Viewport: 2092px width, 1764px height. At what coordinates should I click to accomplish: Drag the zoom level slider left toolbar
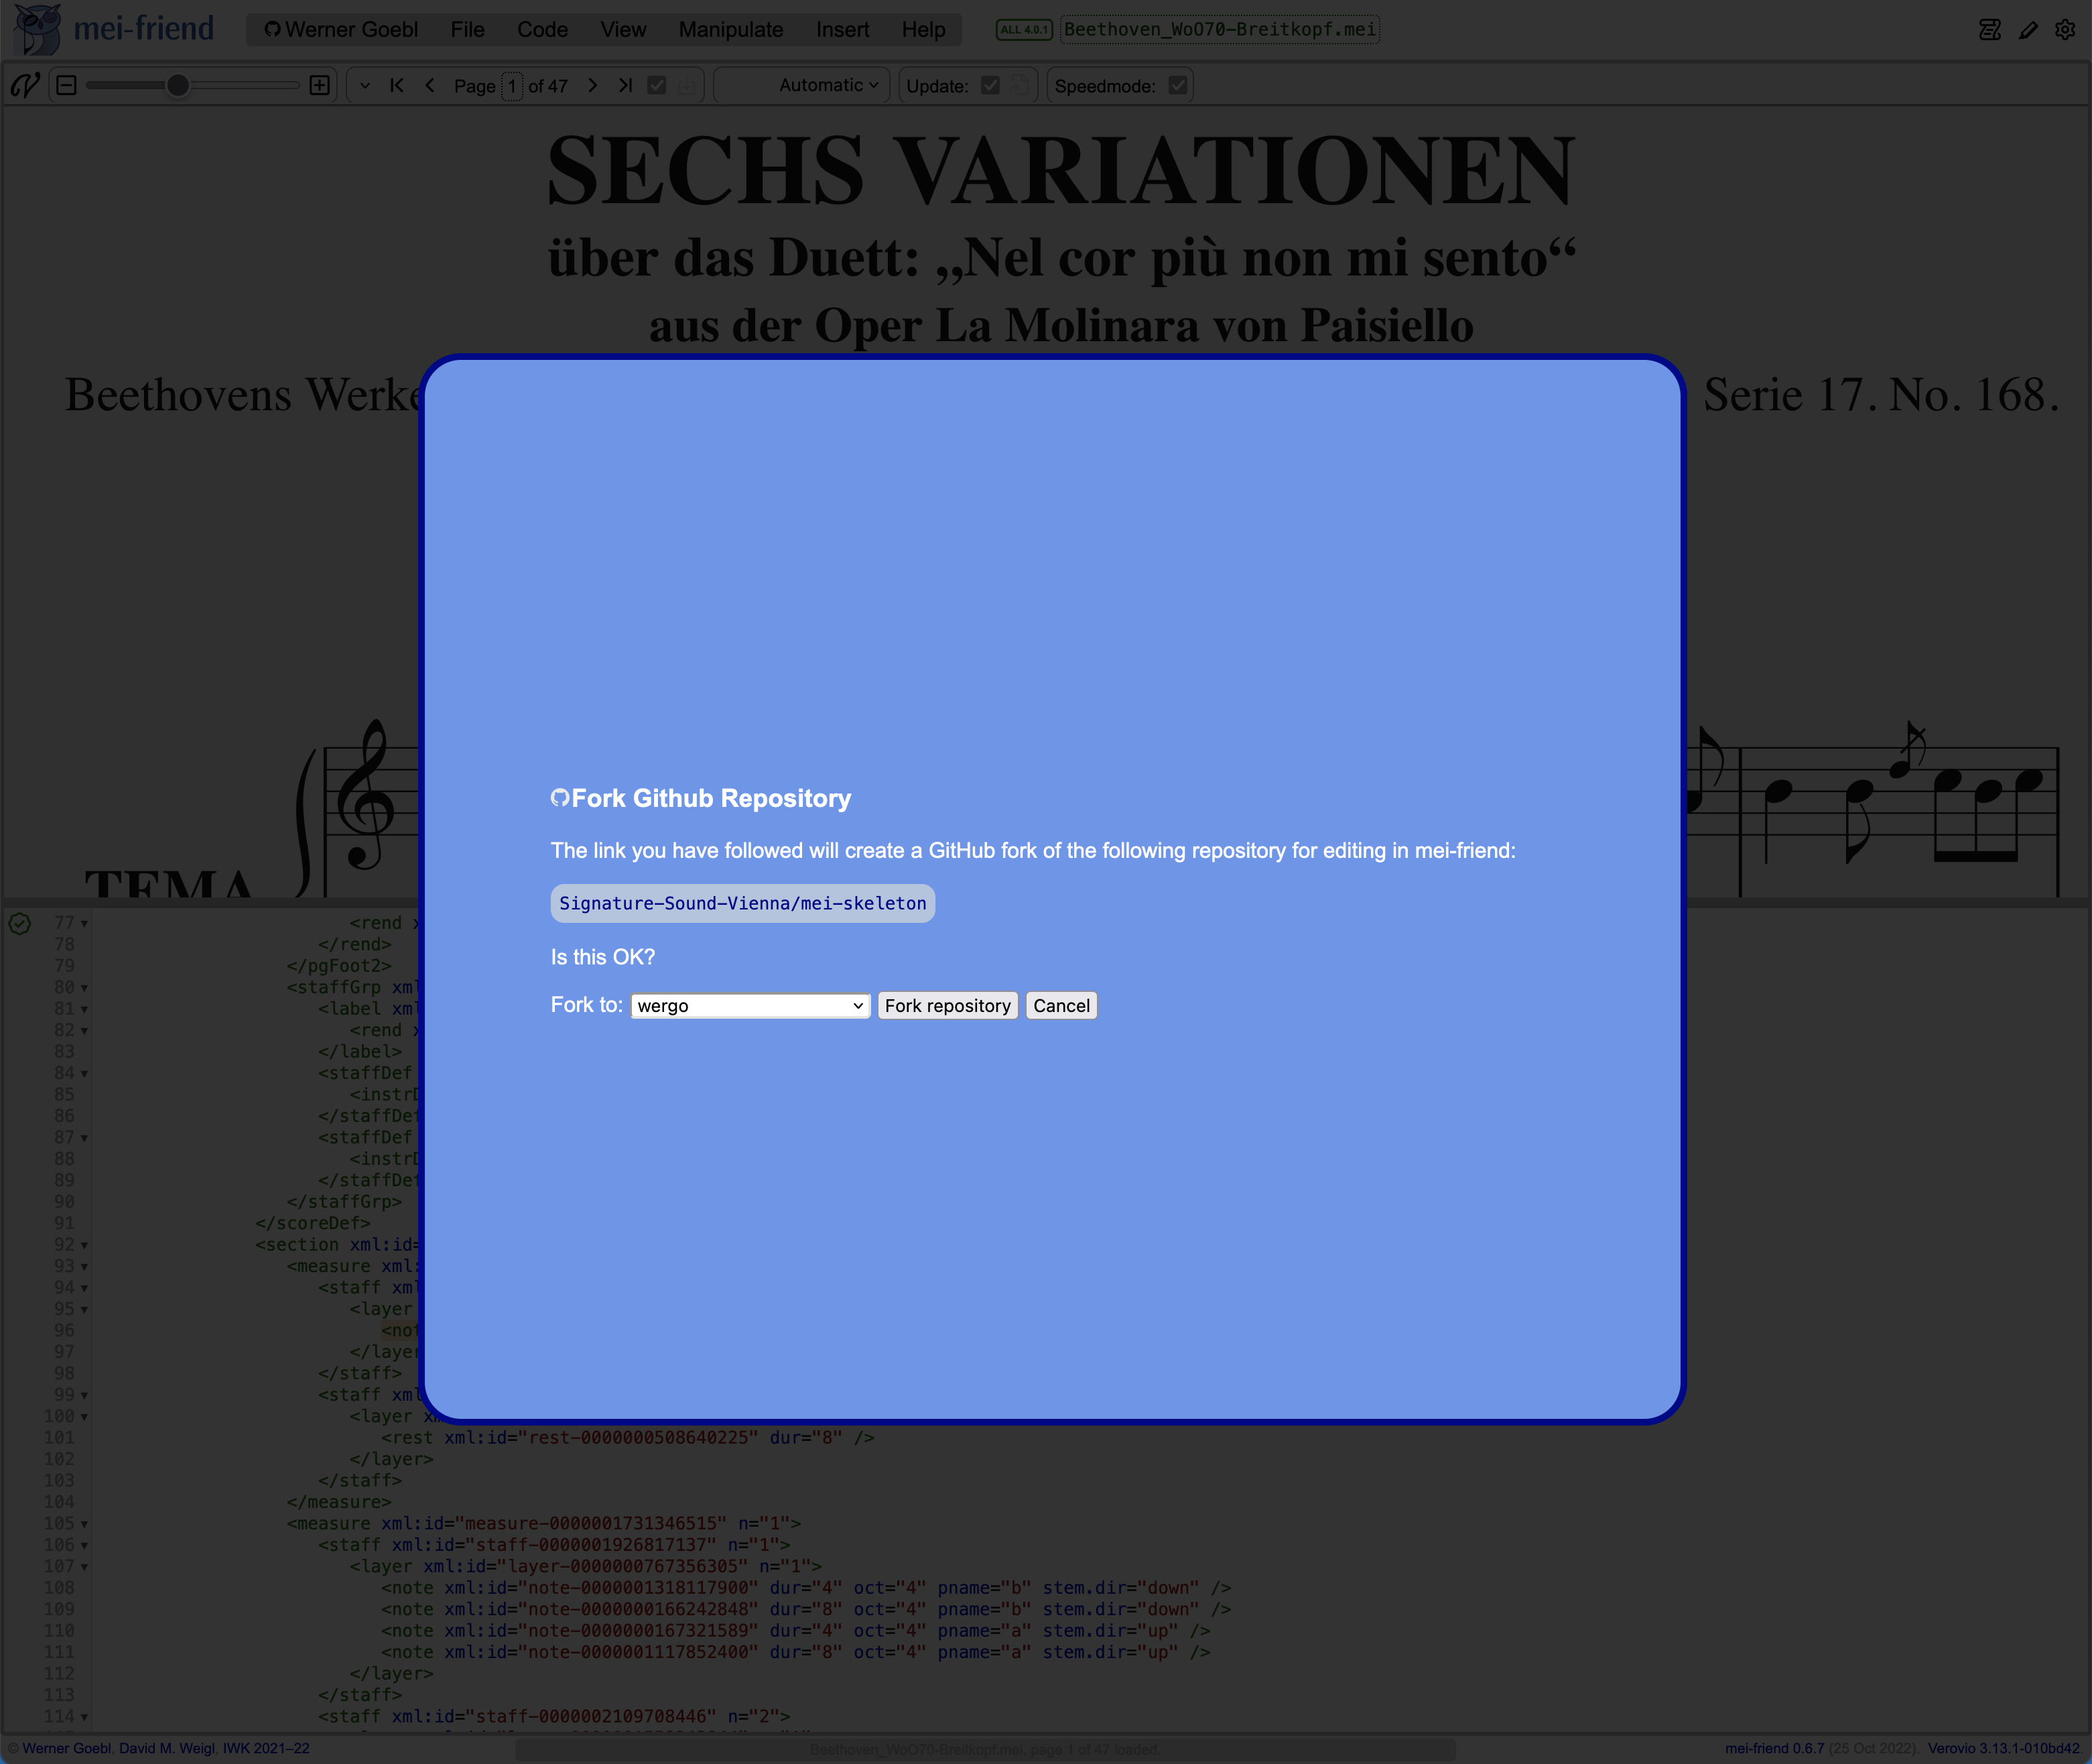click(x=175, y=86)
